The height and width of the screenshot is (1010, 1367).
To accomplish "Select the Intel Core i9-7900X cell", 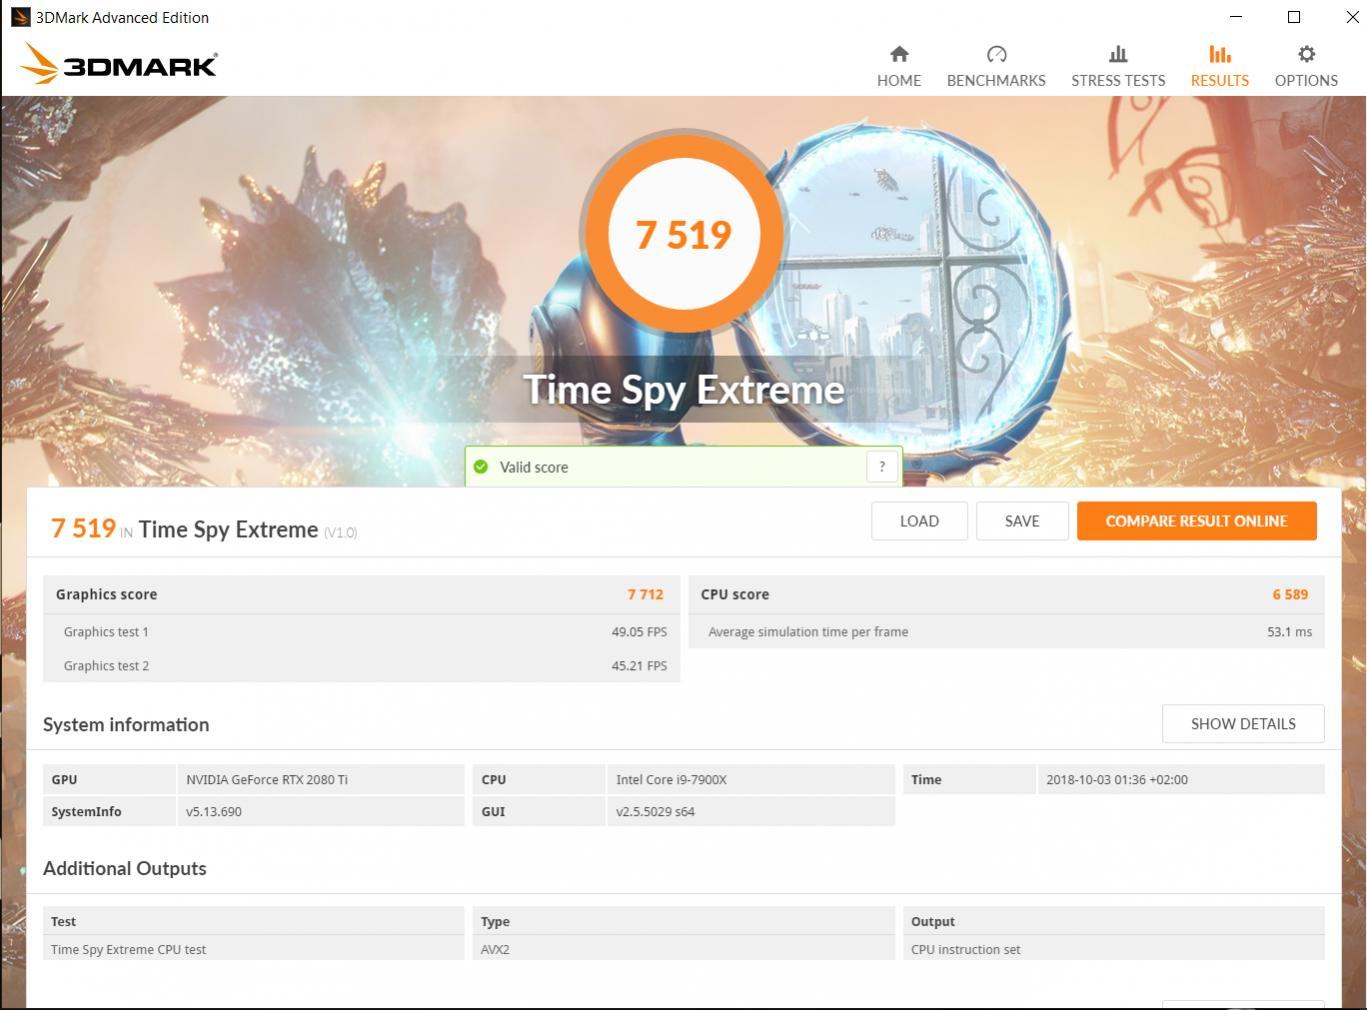I will 750,779.
